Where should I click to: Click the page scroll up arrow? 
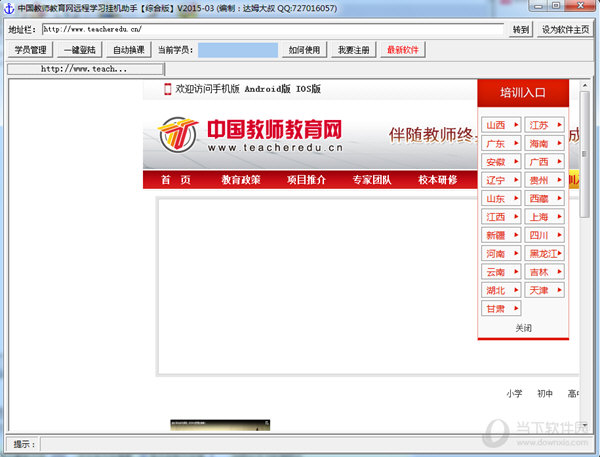coord(584,85)
